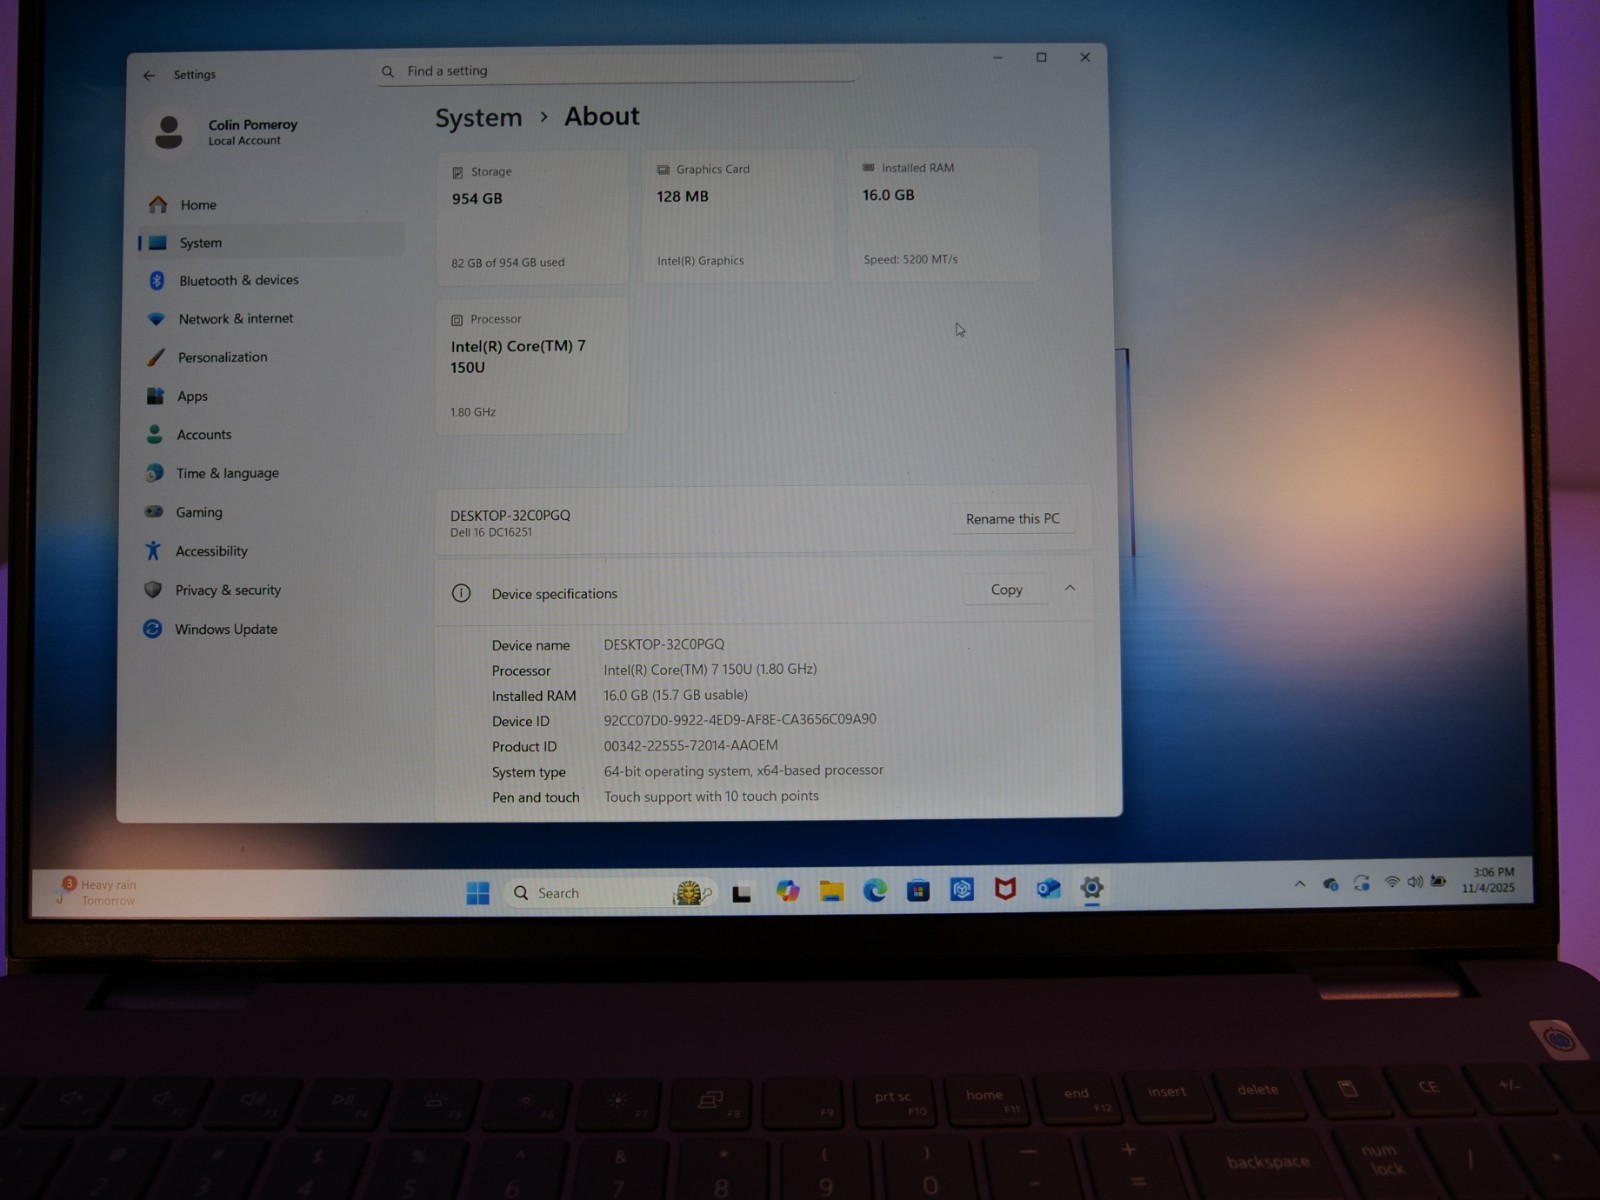The width and height of the screenshot is (1600, 1200).
Task: Click the battery tray icon
Action: click(1438, 881)
